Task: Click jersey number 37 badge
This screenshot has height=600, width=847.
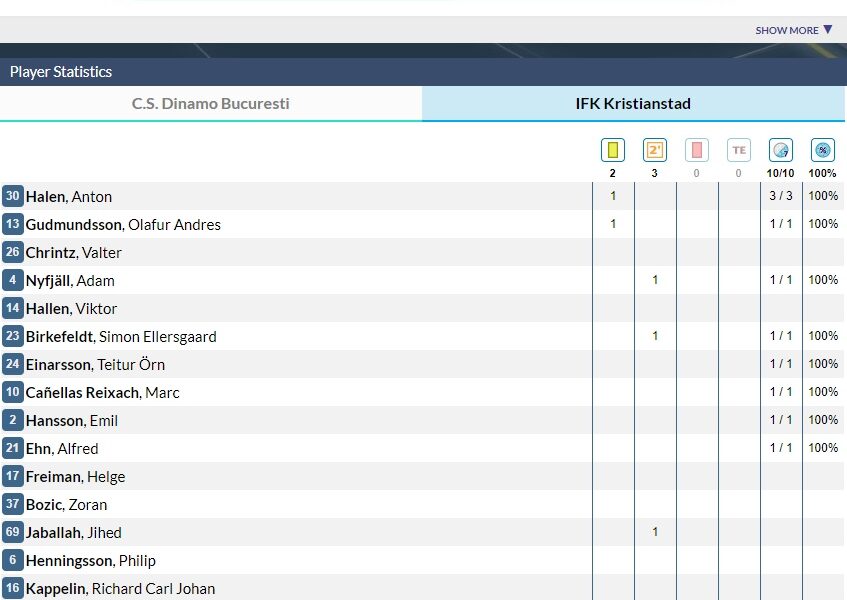Action: click(x=12, y=504)
